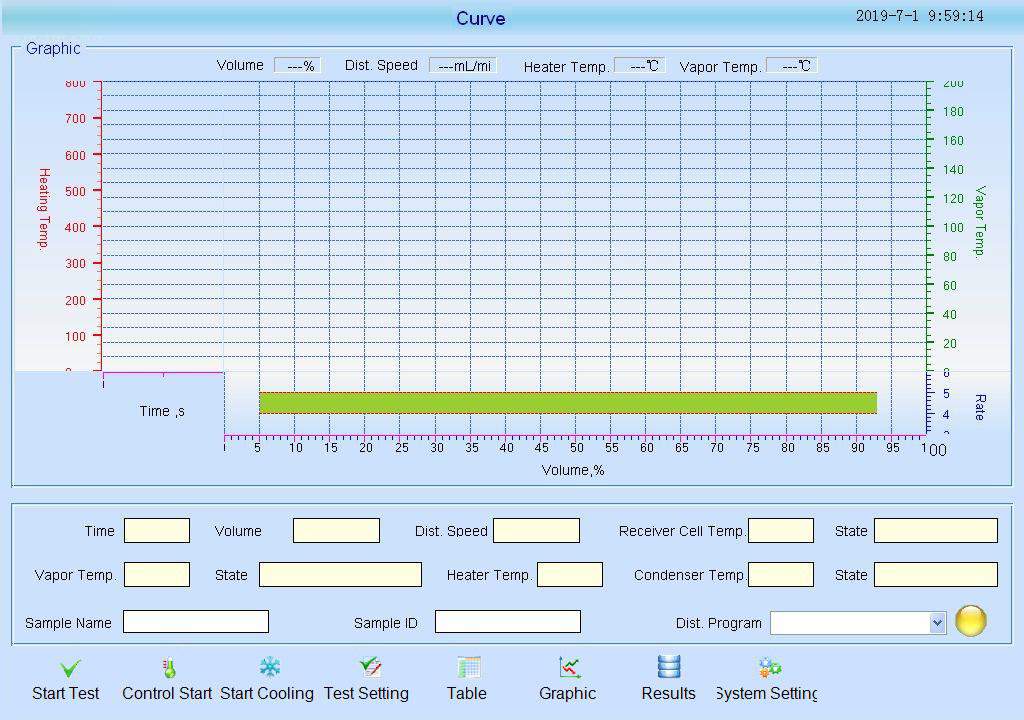Viewport: 1024px width, 720px height.
Task: Open the Table view icon
Action: pos(468,667)
